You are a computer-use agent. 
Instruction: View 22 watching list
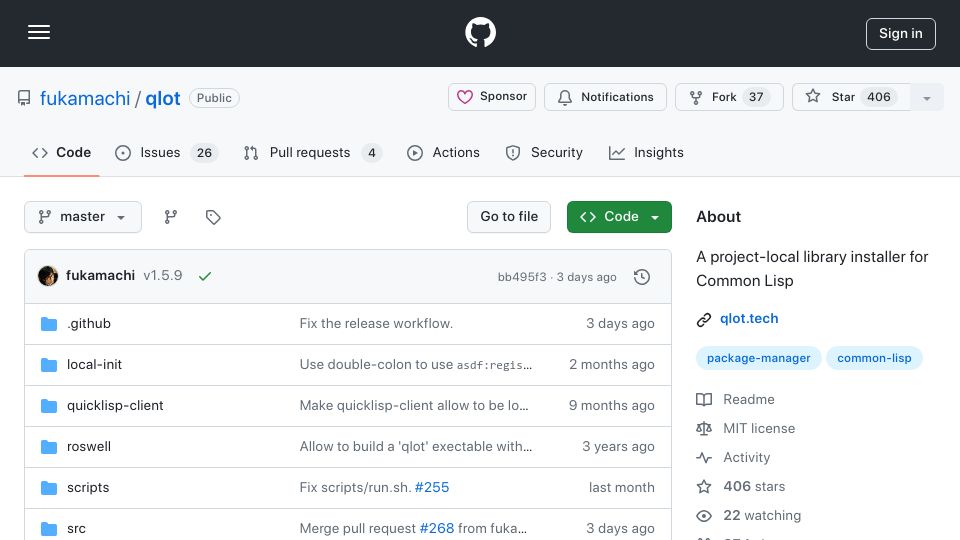762,516
